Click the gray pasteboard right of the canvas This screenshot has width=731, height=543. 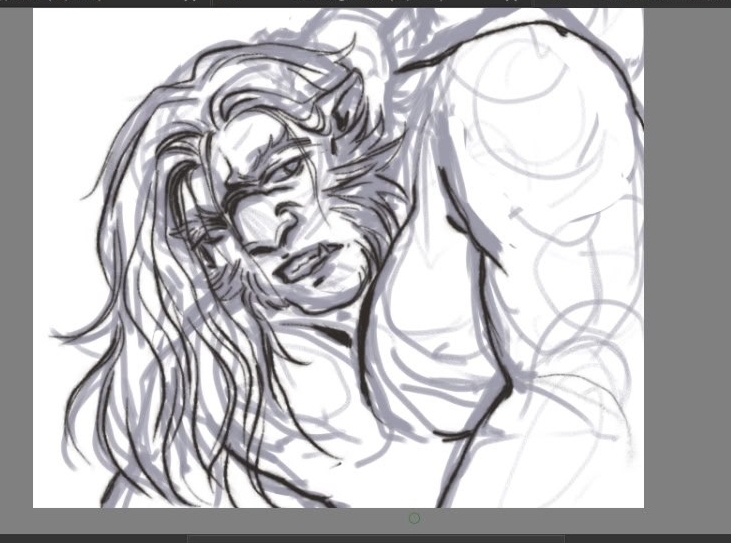point(687,260)
